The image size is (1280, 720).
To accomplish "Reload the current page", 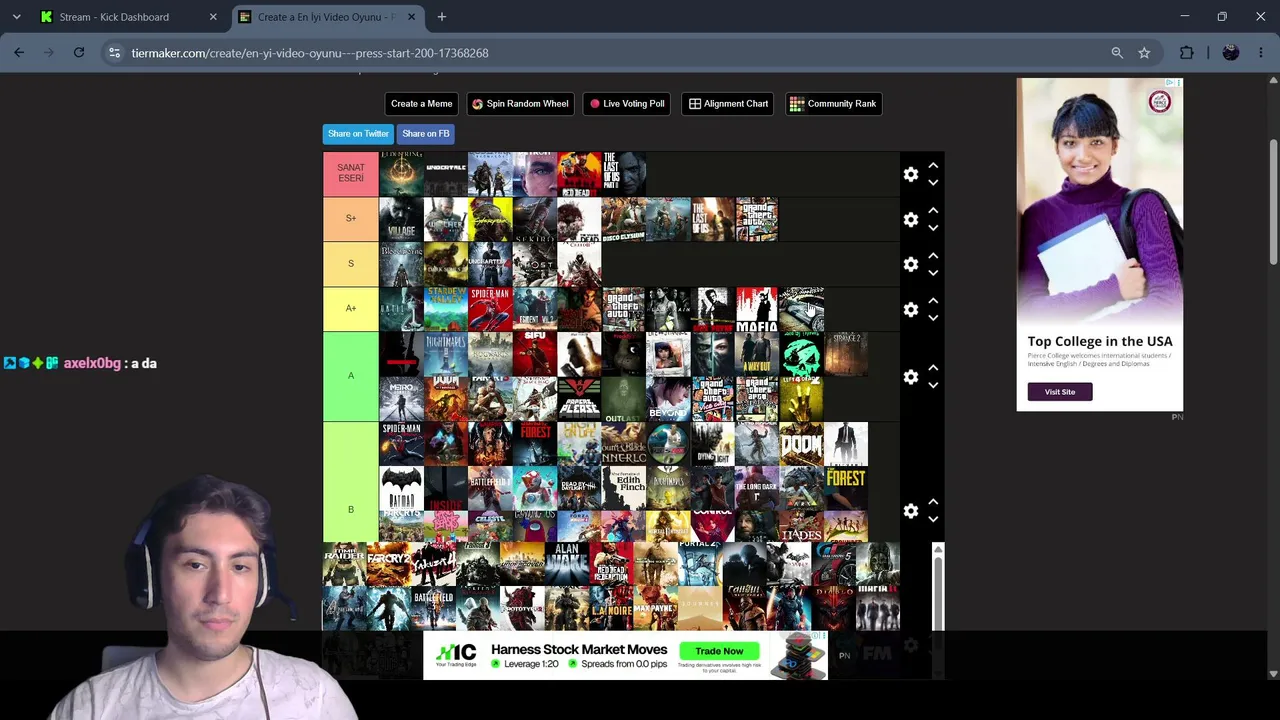I will click(x=79, y=53).
